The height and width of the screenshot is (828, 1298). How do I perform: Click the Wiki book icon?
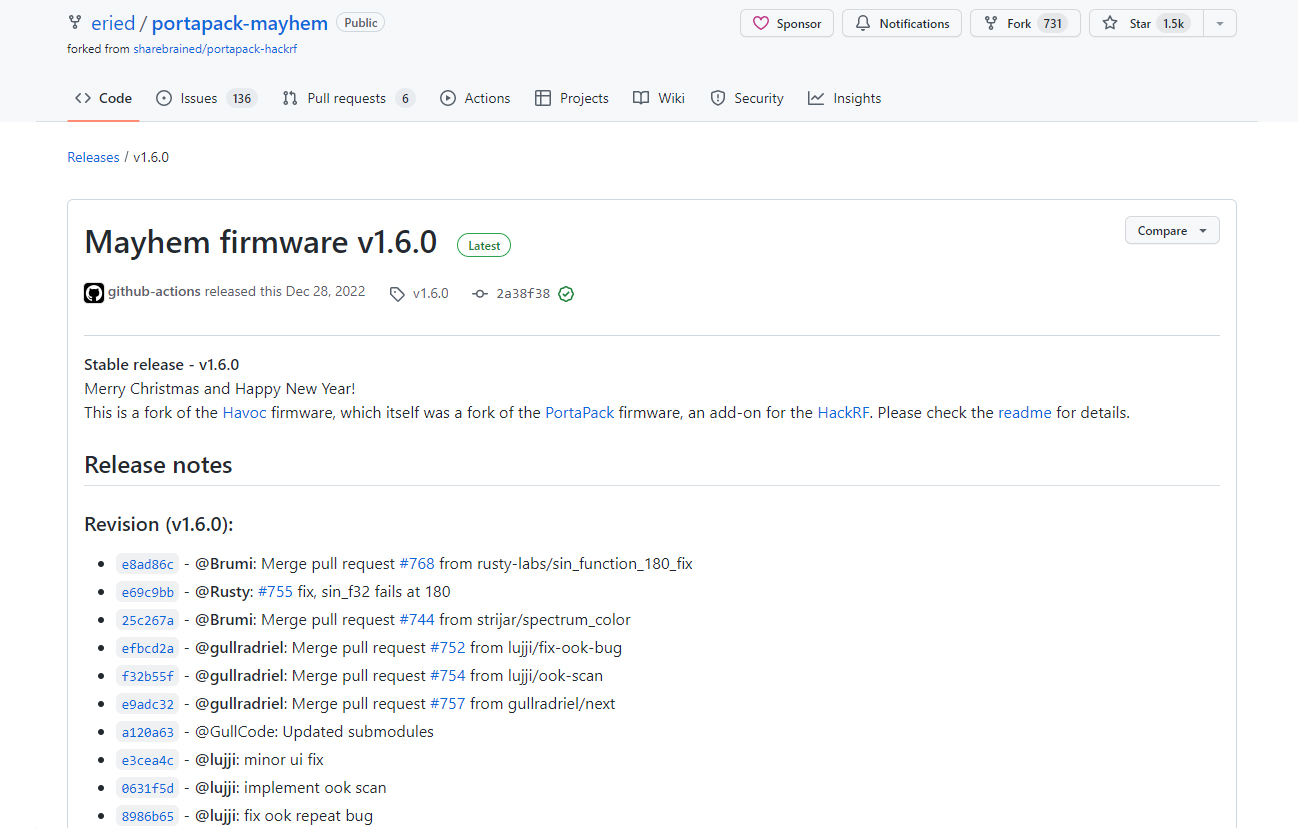coord(641,98)
